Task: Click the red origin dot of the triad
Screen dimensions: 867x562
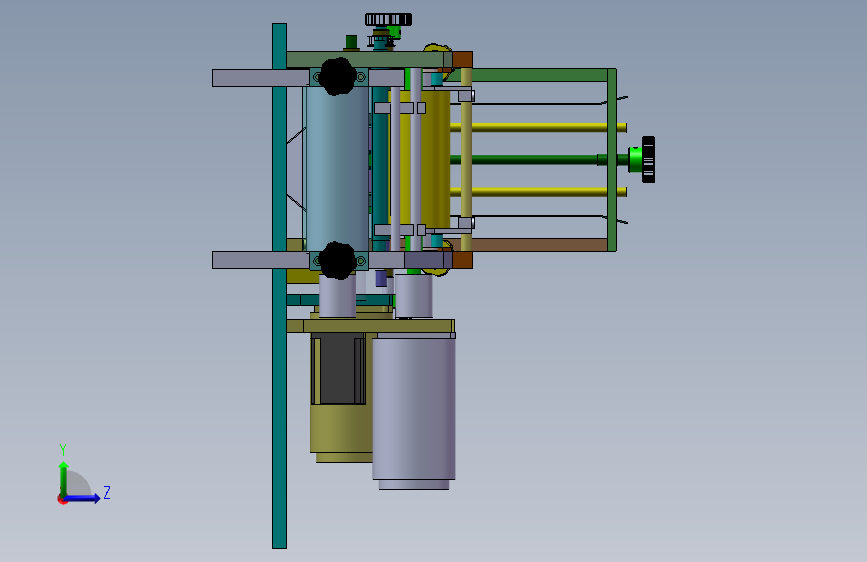Action: click(x=62, y=499)
